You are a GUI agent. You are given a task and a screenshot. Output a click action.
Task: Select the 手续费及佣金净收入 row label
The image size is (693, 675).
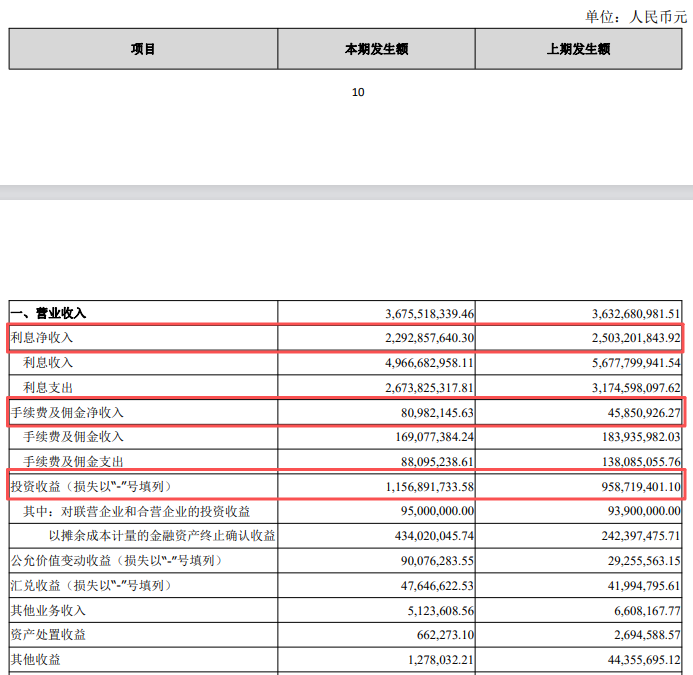[67, 412]
